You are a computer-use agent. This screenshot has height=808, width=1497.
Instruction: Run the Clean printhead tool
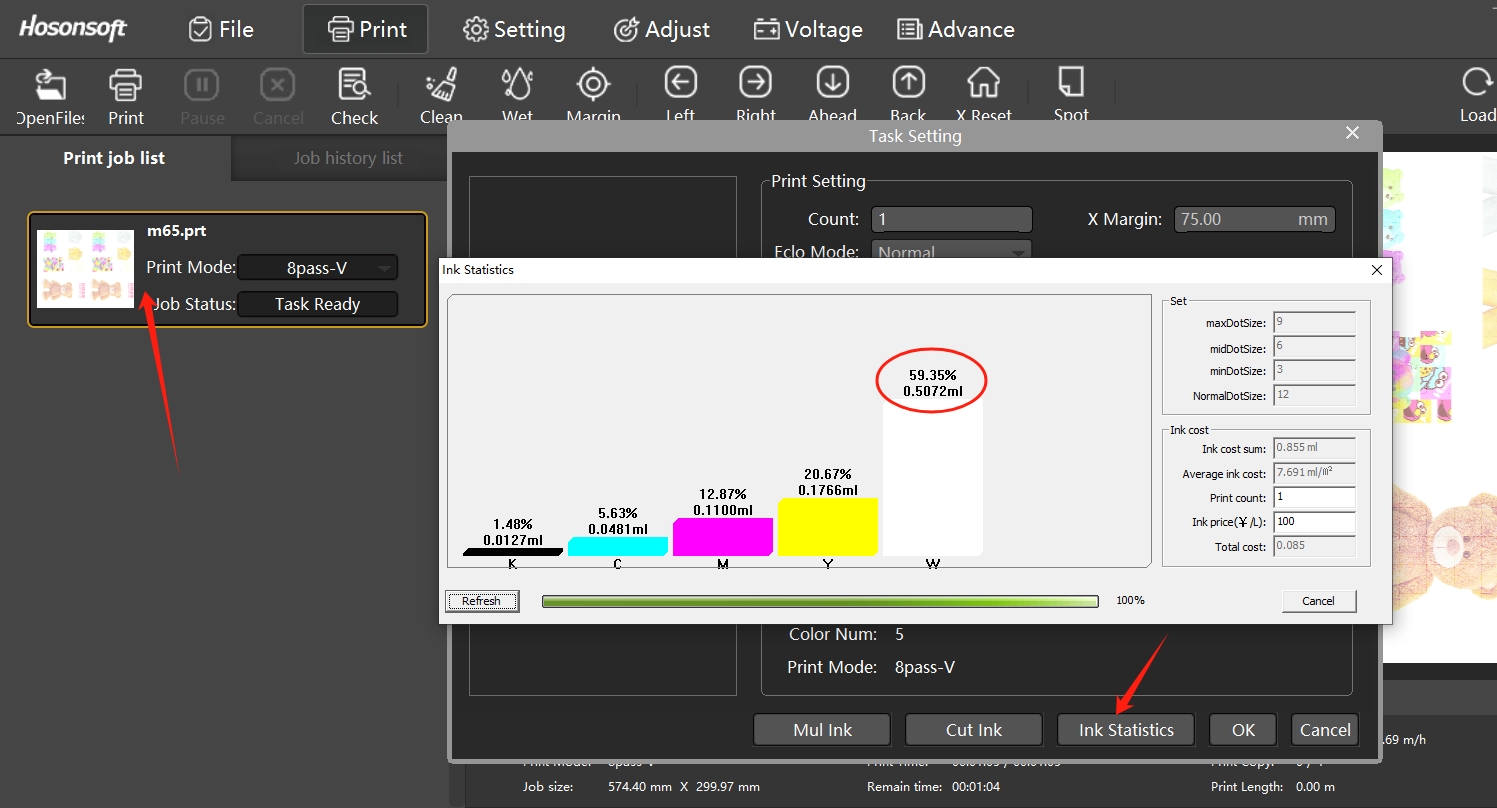coord(441,87)
